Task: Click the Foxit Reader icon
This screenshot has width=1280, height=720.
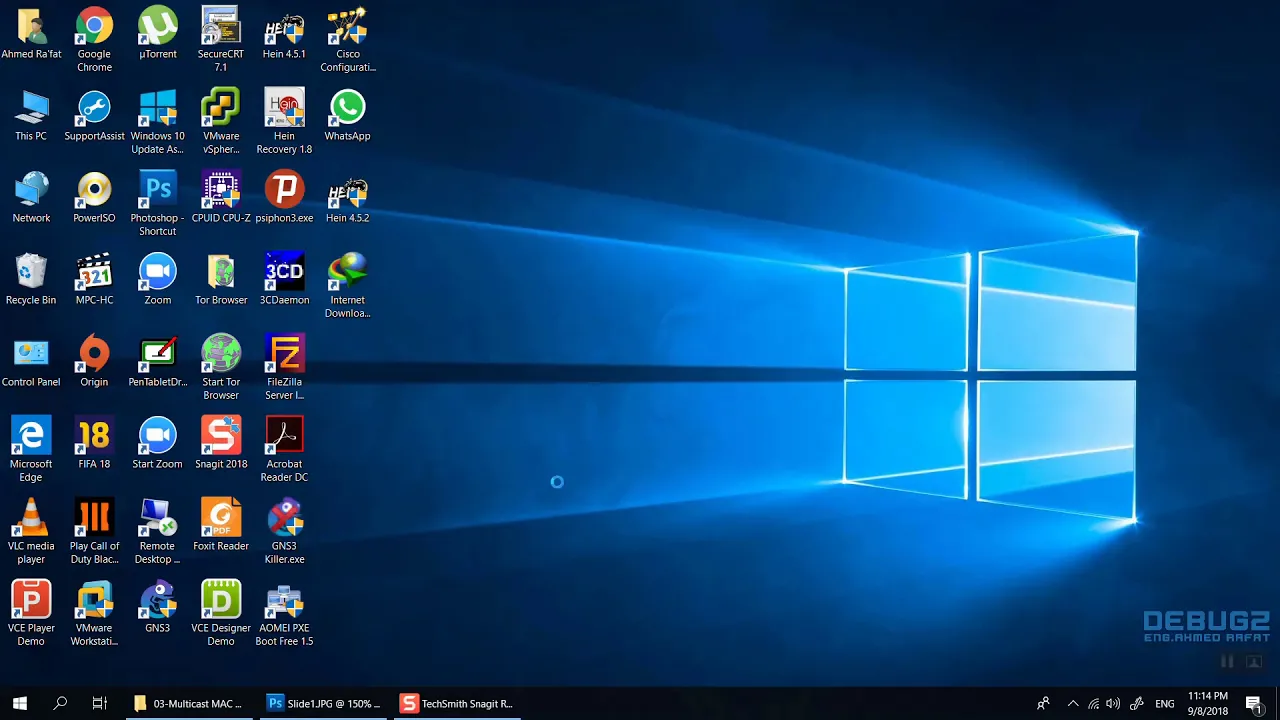Action: [221, 525]
